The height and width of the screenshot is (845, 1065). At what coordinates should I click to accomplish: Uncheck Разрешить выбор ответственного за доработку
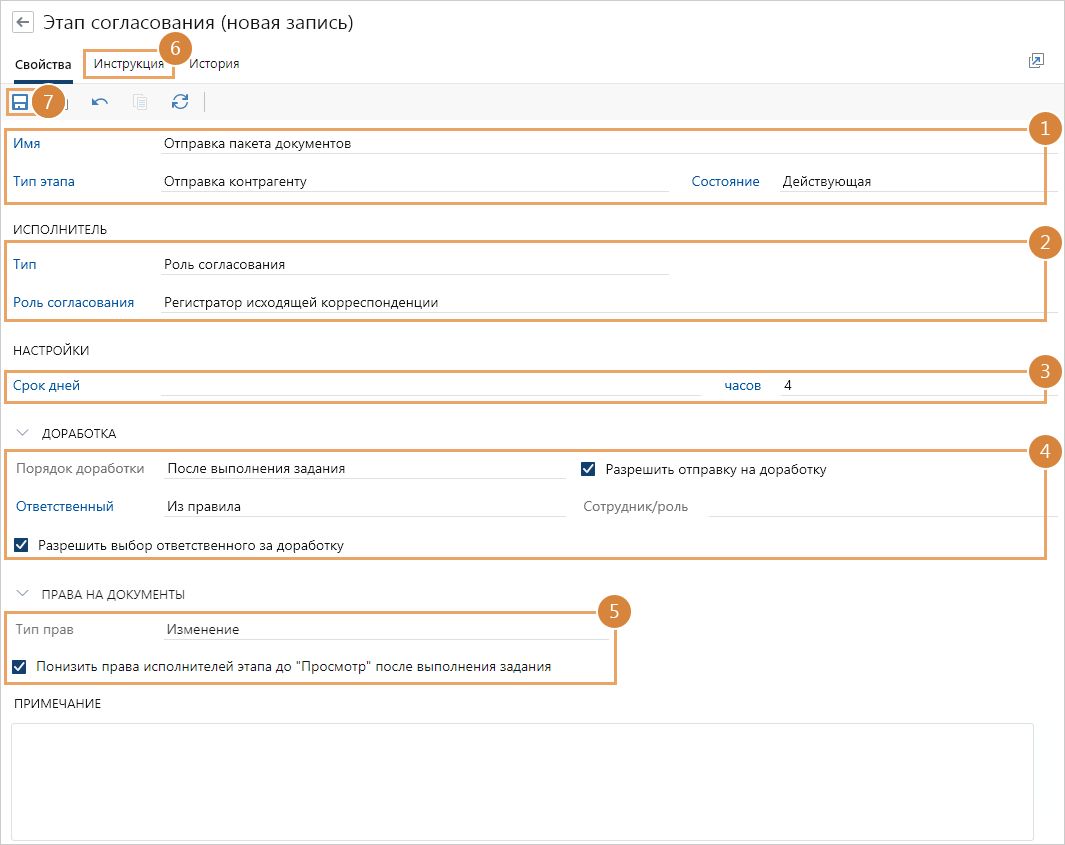[22, 545]
